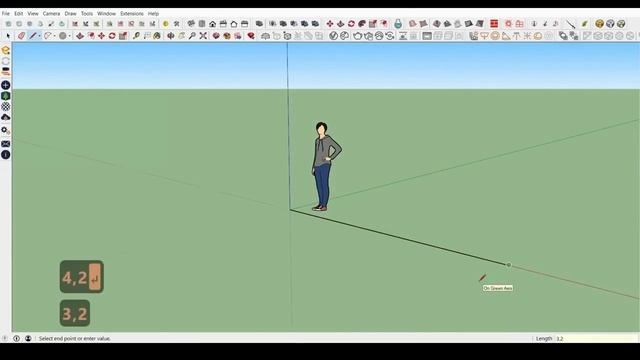The height and width of the screenshot is (360, 640).
Task: Select the Eraser tool
Action: tap(22, 36)
